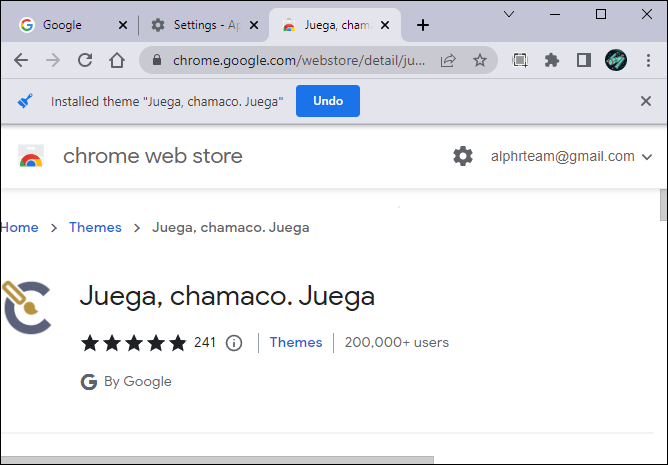Open the screenshot capture extension icon
The height and width of the screenshot is (465, 668).
tap(520, 60)
